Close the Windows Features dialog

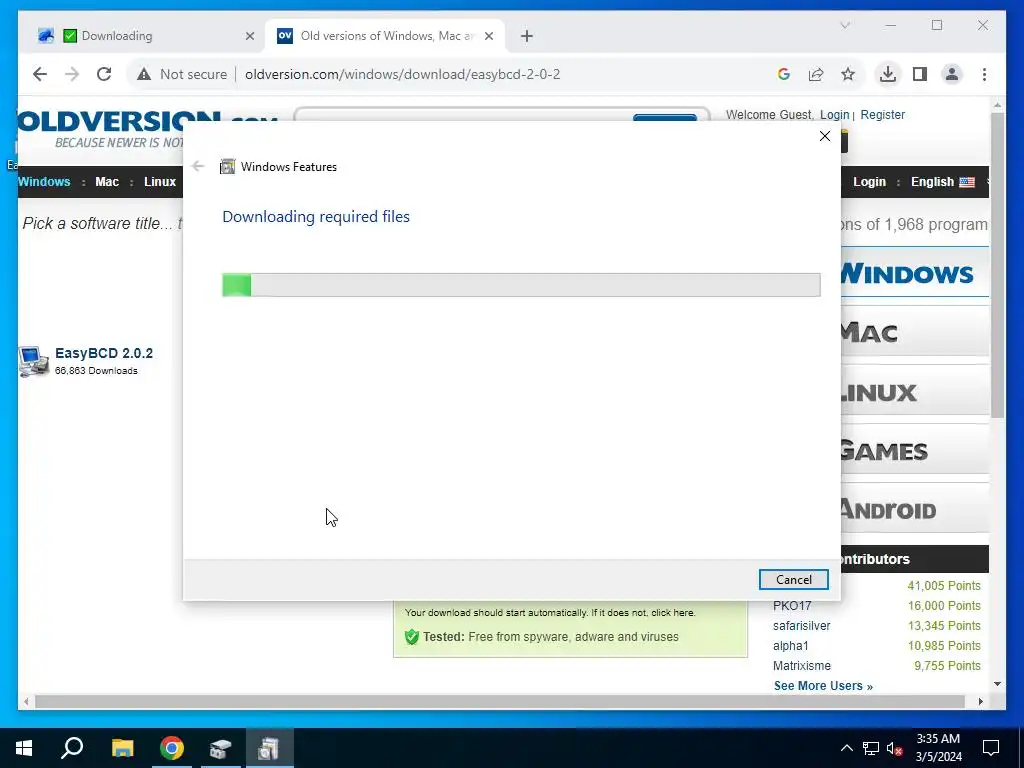tap(825, 136)
